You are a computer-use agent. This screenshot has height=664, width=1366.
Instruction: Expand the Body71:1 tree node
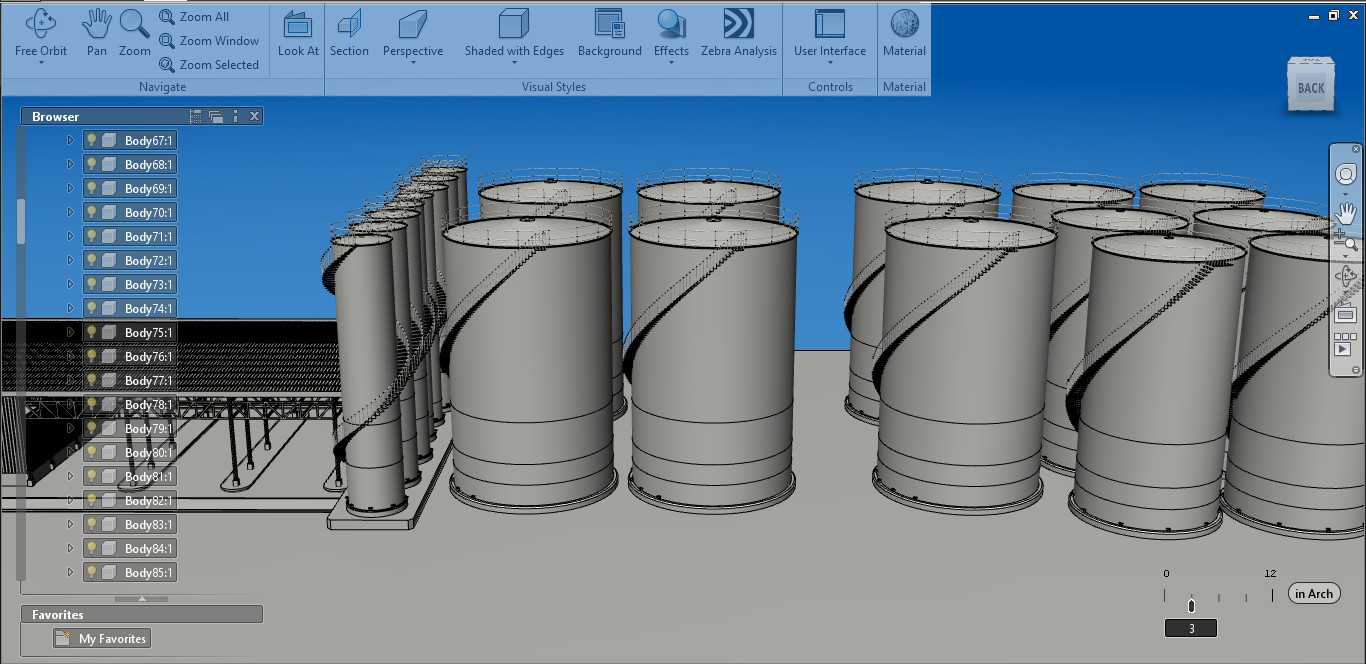[x=70, y=236]
